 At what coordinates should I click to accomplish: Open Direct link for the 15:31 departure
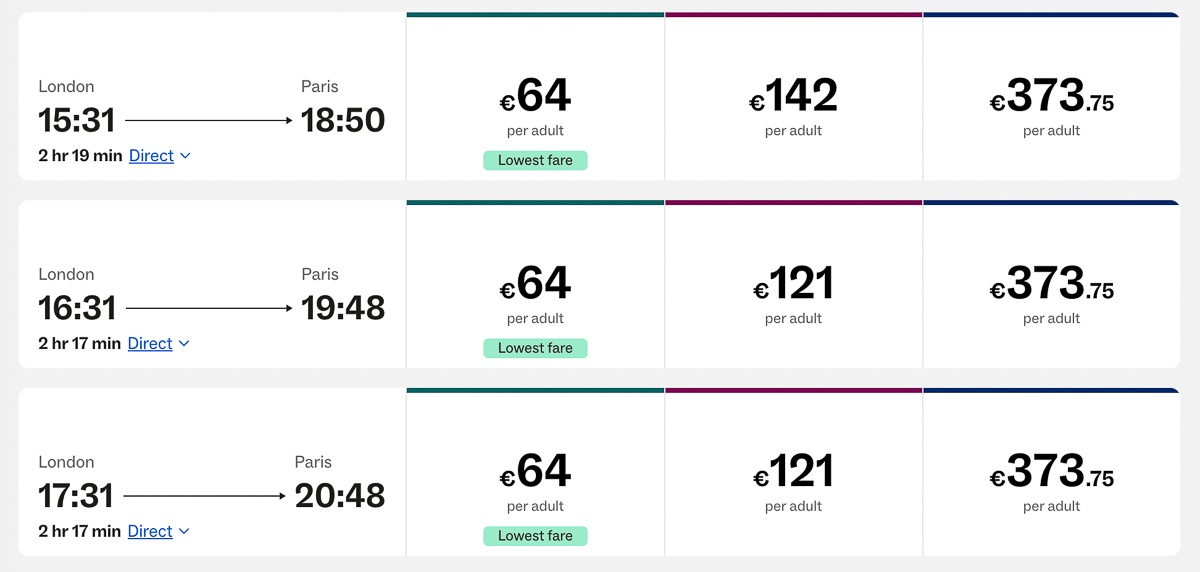pyautogui.click(x=152, y=156)
